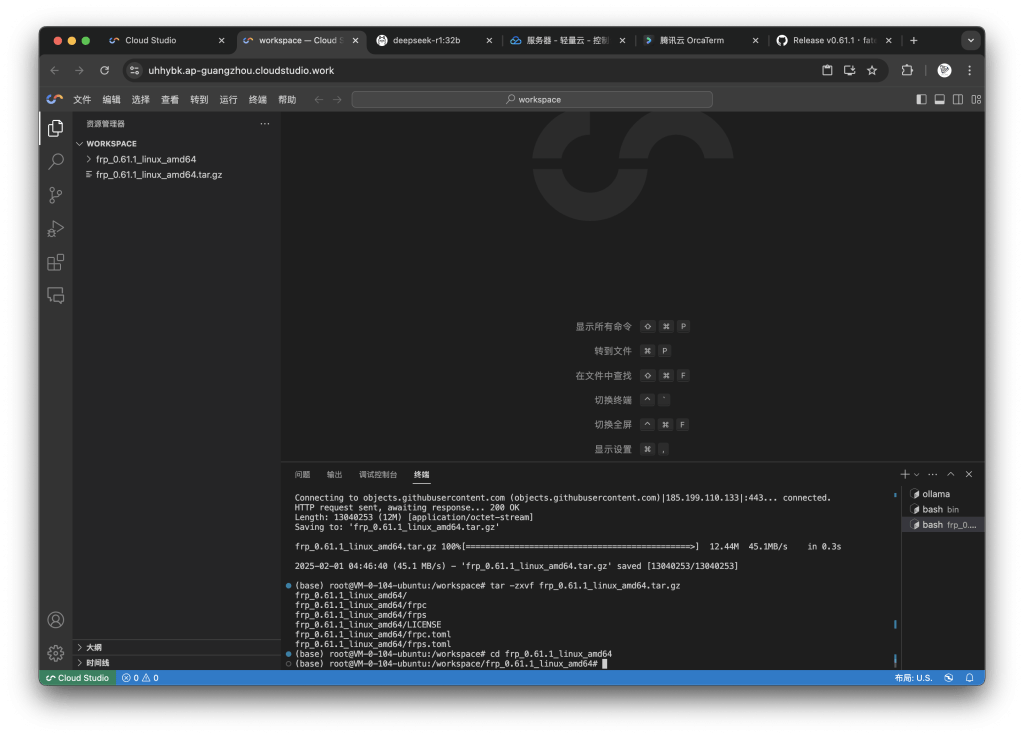Open Chrome three-dot menu

point(970,71)
